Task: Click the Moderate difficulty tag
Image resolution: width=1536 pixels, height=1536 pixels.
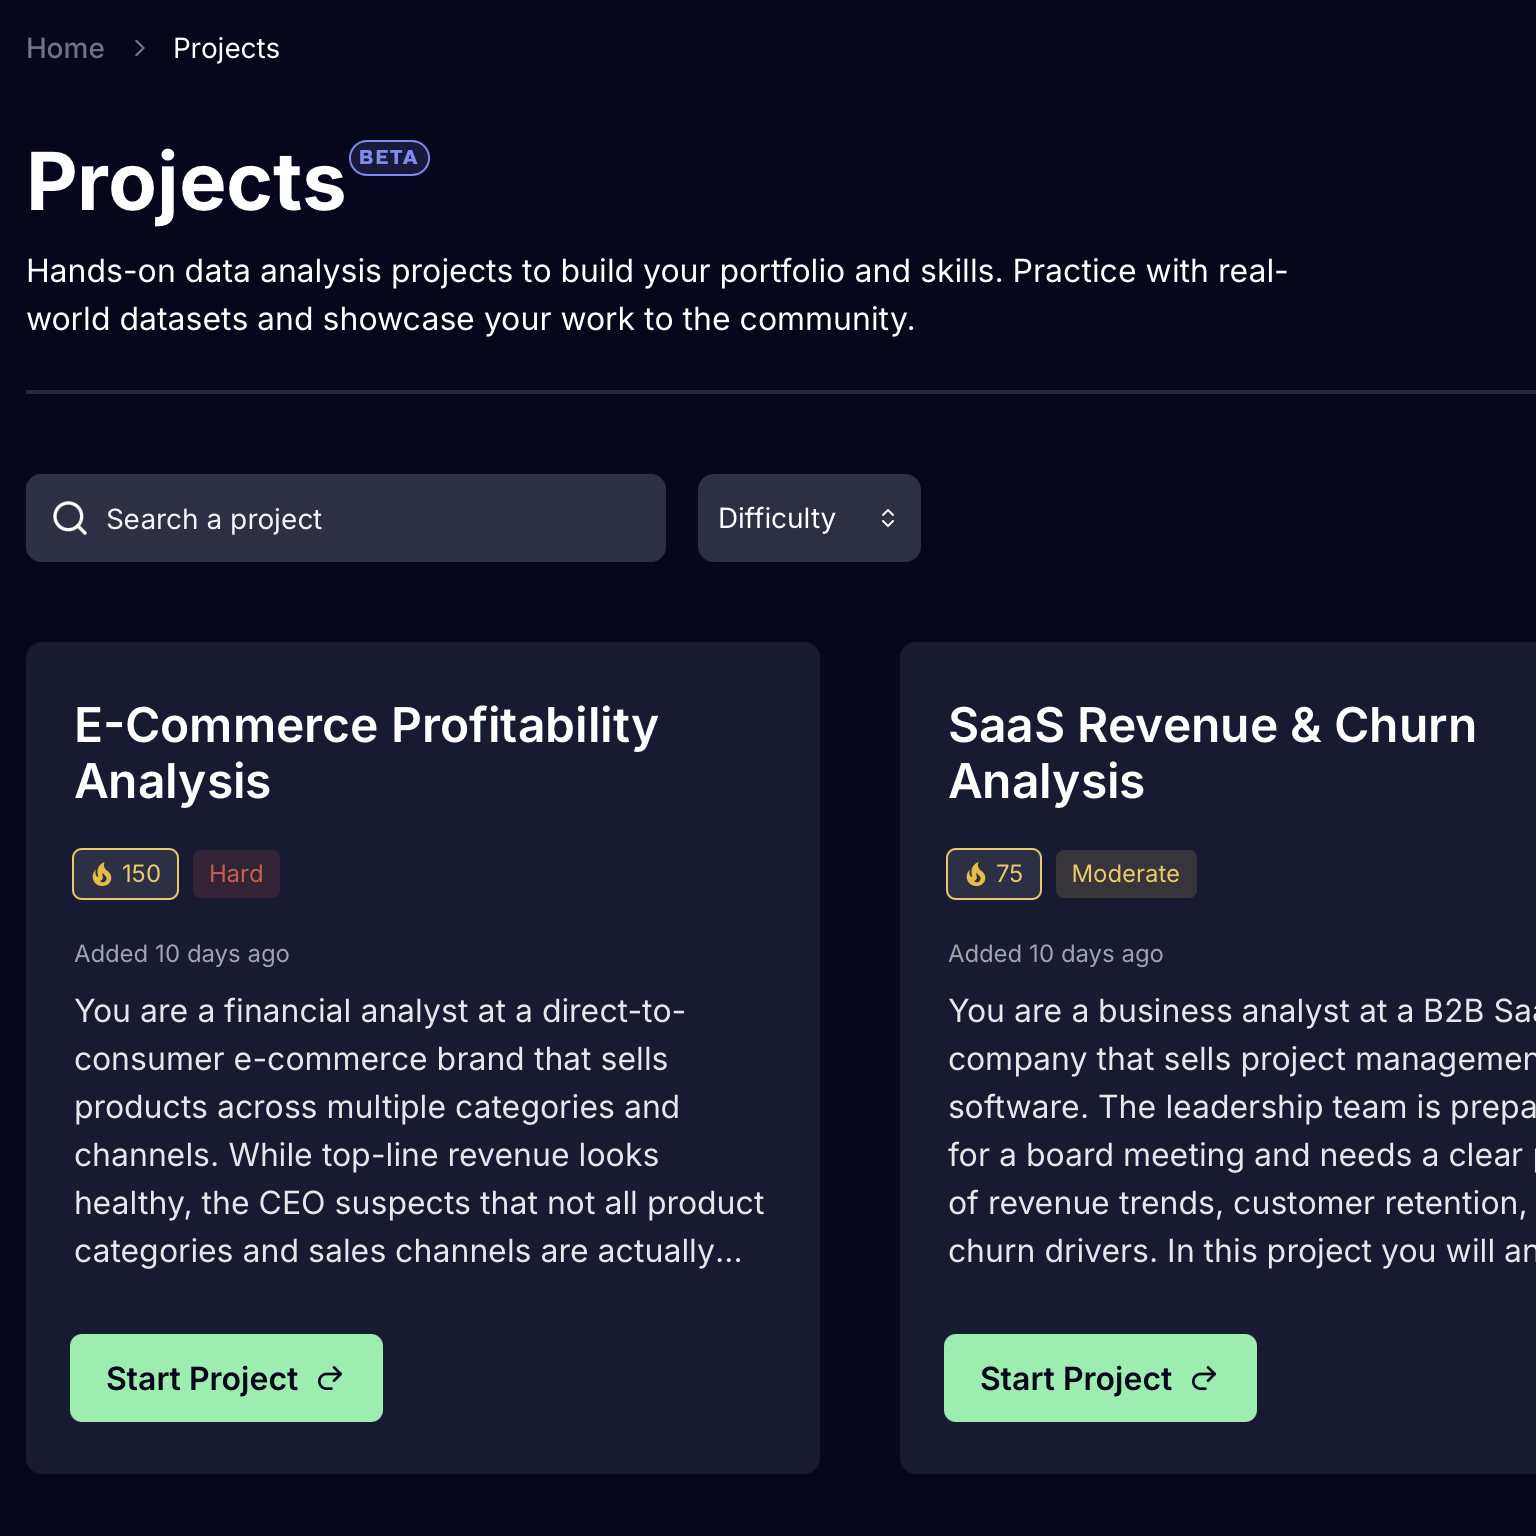Action: click(x=1126, y=874)
